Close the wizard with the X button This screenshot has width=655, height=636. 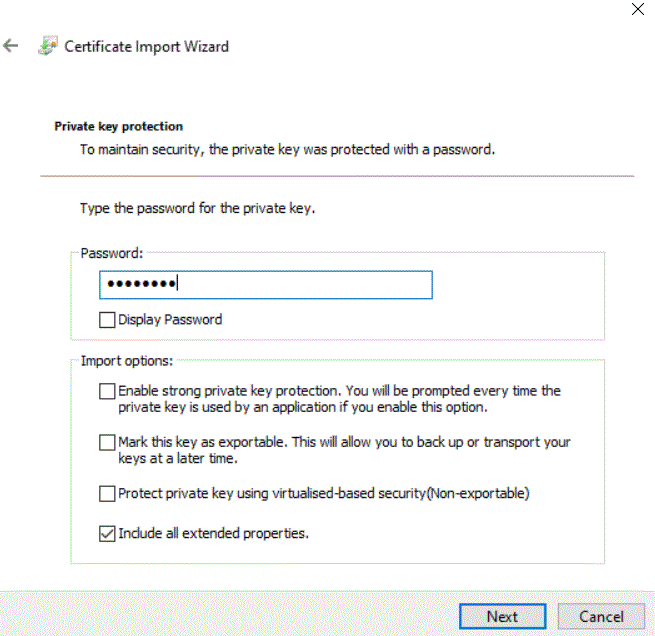tap(637, 9)
